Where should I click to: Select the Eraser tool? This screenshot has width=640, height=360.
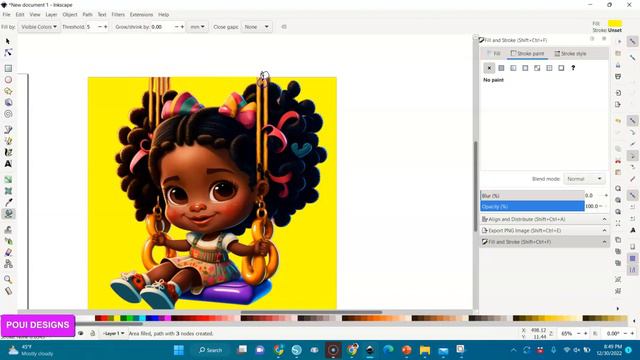coord(8,252)
